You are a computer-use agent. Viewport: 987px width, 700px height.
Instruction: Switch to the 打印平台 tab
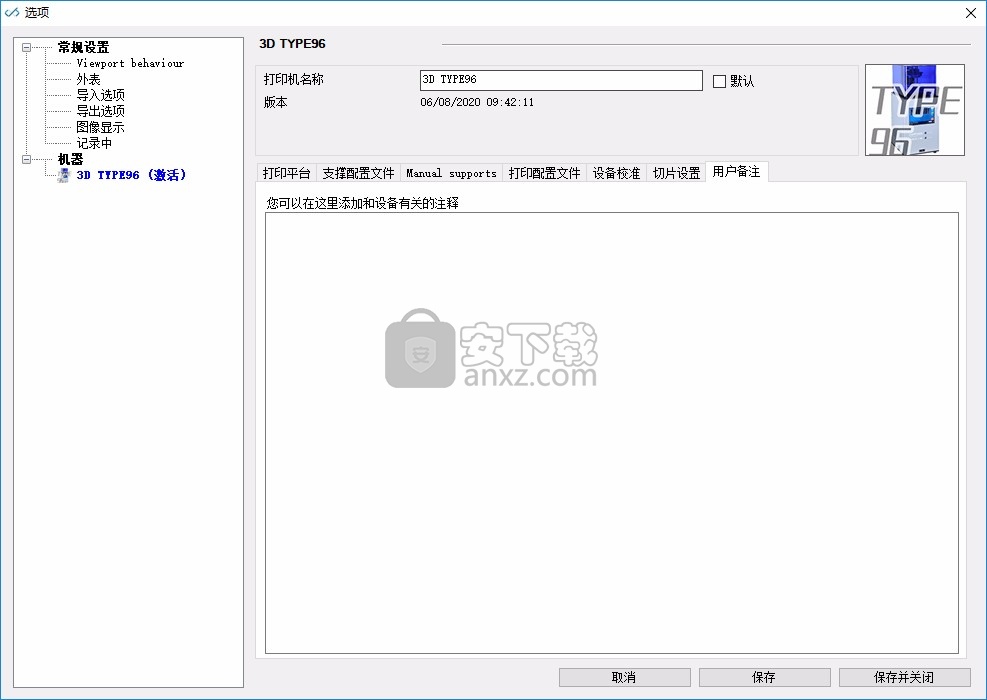coord(286,173)
